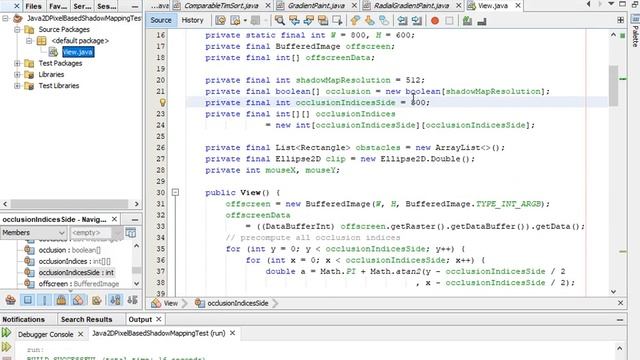Image resolution: width=640 pixels, height=360 pixels.
Task: Click Previous Bookmark icon
Action: [355, 20]
